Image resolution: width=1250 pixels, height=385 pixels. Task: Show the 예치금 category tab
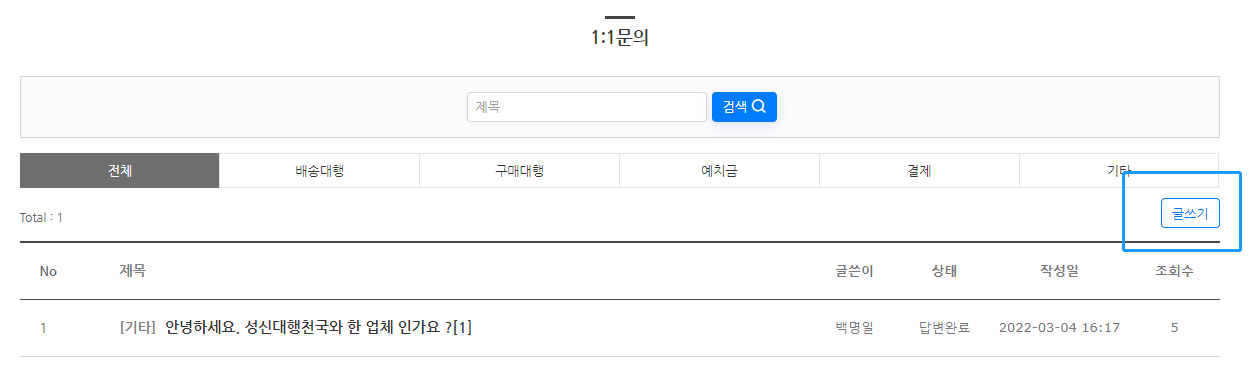click(719, 170)
